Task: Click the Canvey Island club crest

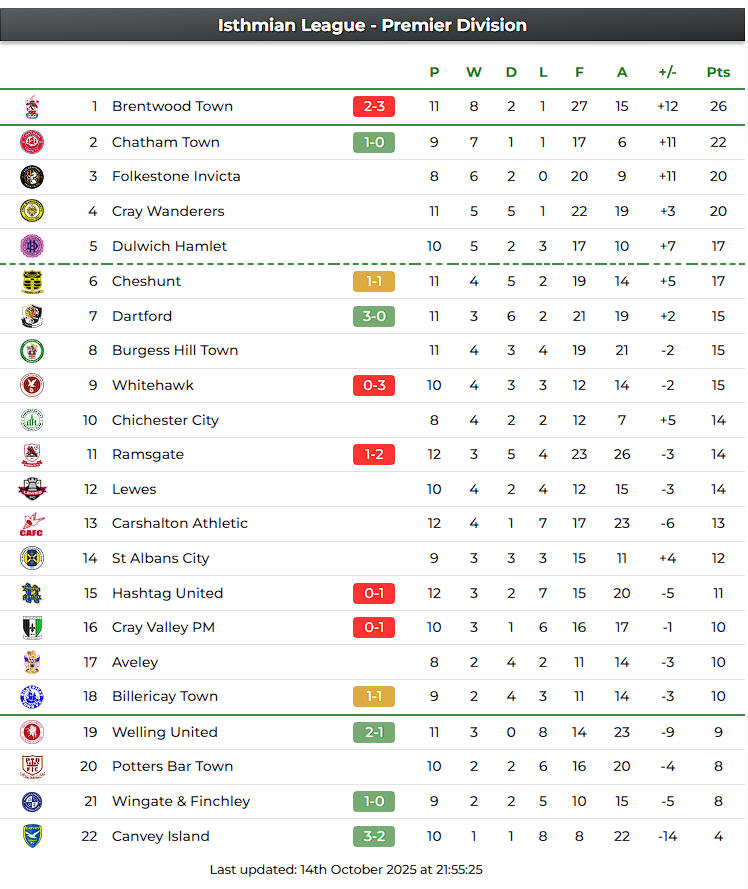Action: (x=32, y=836)
